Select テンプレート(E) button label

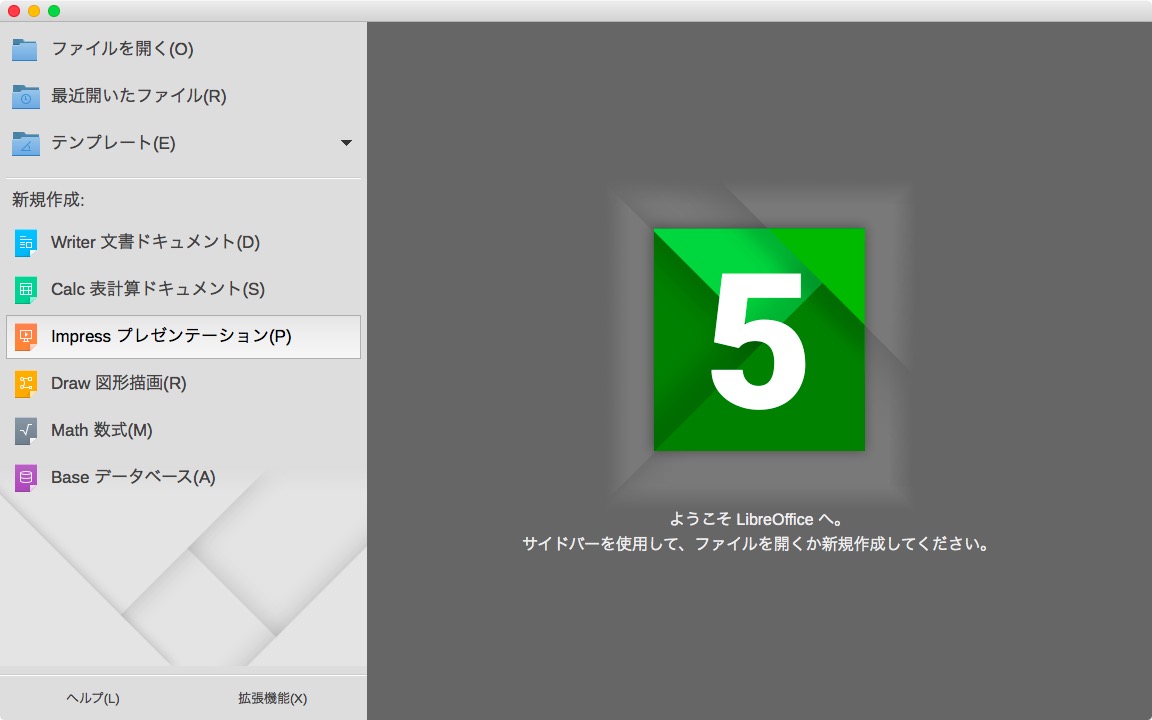click(x=113, y=143)
